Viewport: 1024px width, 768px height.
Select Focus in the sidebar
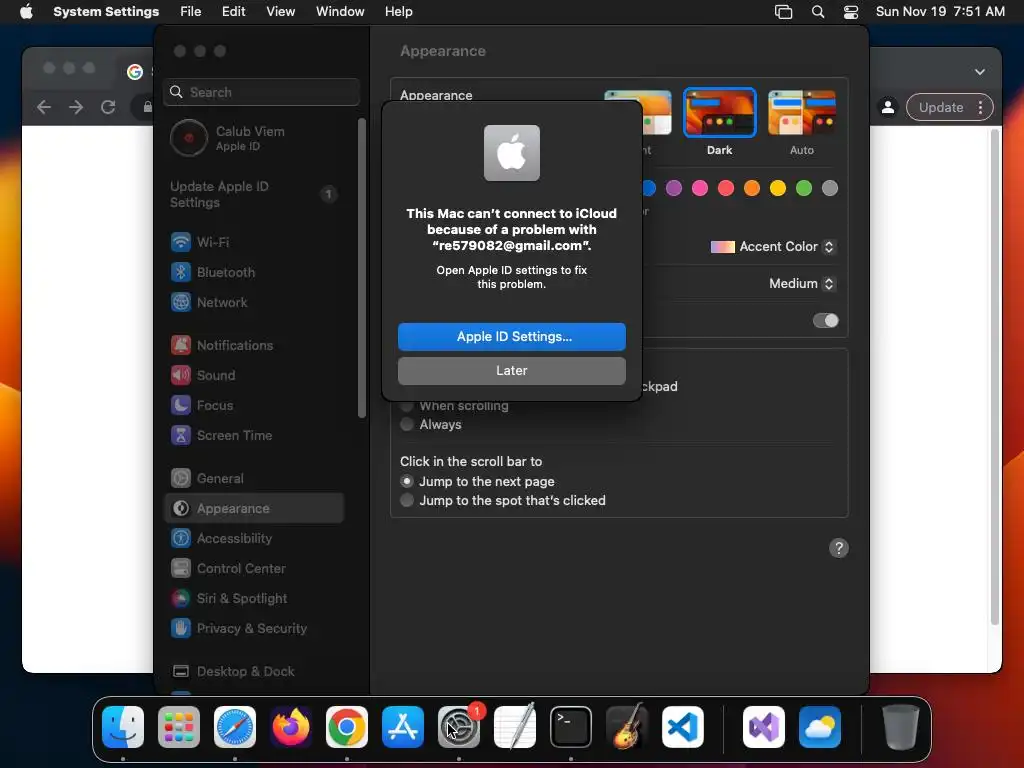click(x=255, y=406)
